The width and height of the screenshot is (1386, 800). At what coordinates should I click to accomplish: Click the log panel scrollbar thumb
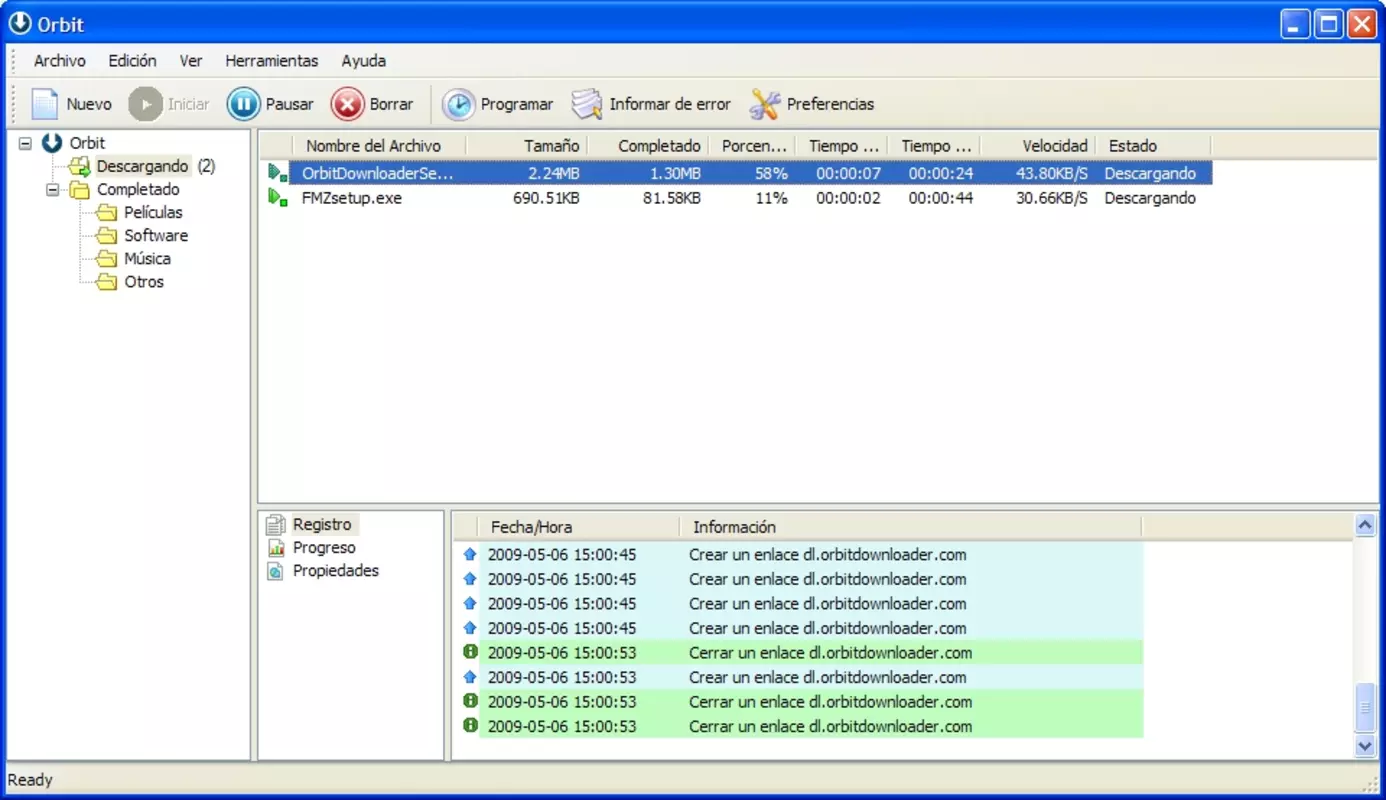click(1365, 709)
